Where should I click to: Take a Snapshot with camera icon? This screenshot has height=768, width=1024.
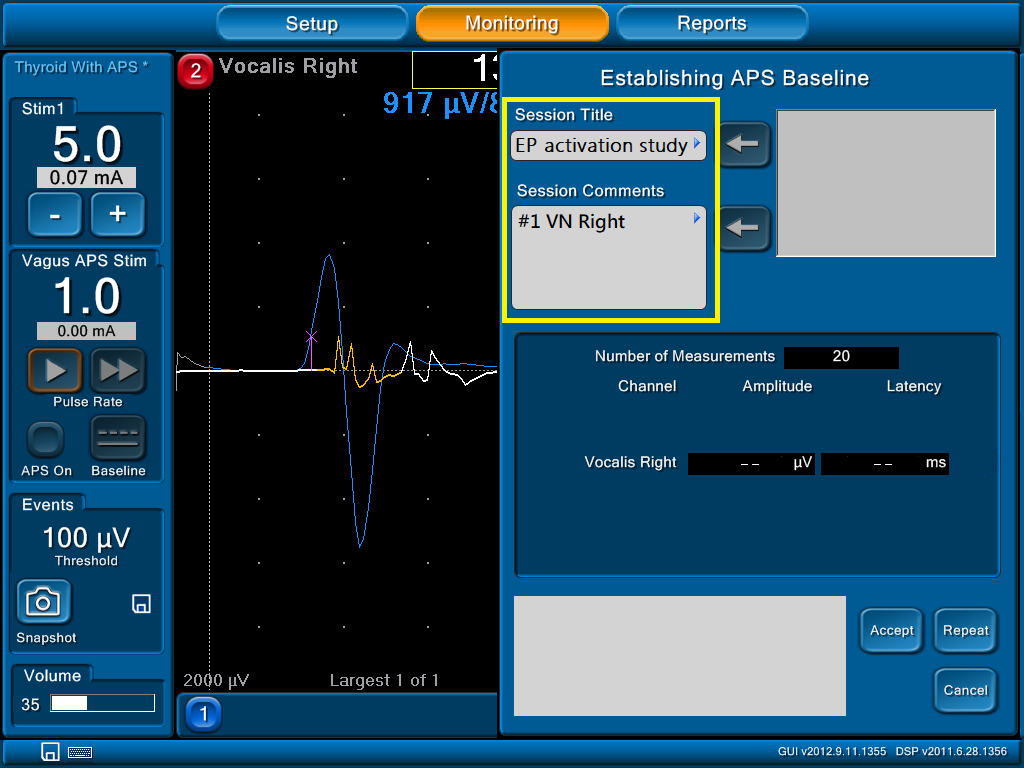[43, 601]
